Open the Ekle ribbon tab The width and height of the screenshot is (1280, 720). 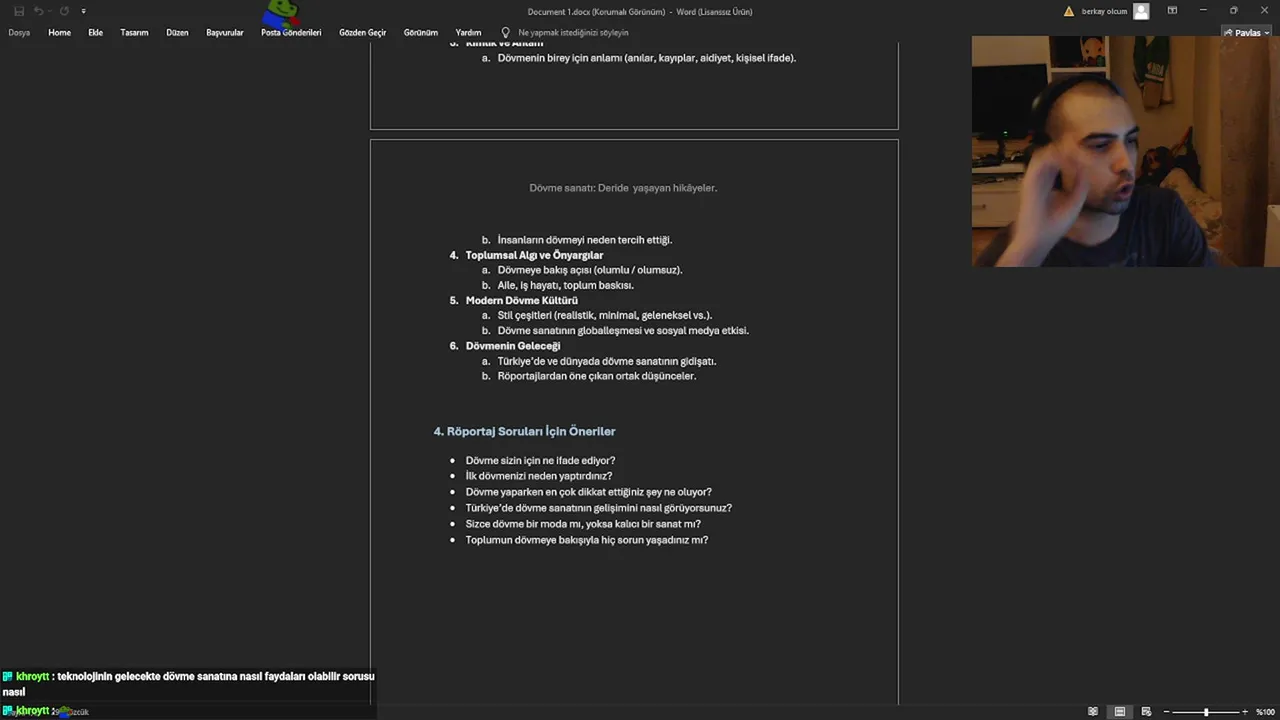tap(95, 32)
